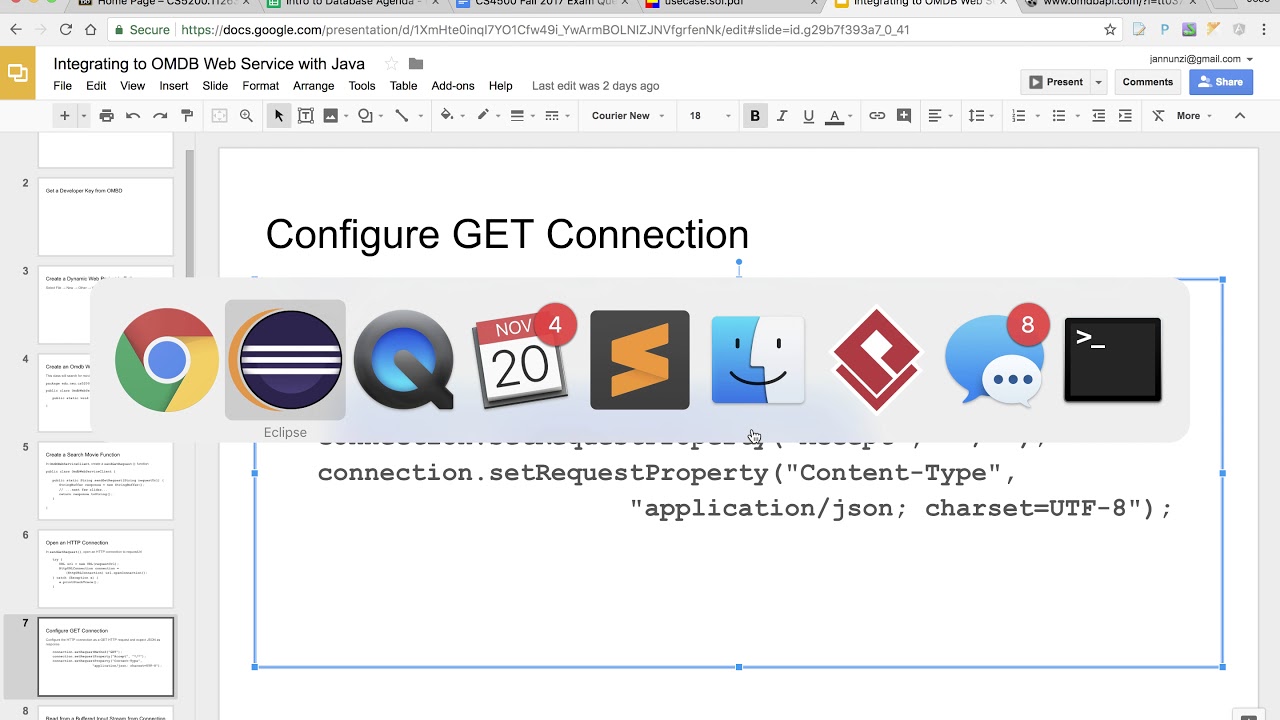The height and width of the screenshot is (720, 1280).
Task: Toggle Italic formatting
Action: coord(782,116)
